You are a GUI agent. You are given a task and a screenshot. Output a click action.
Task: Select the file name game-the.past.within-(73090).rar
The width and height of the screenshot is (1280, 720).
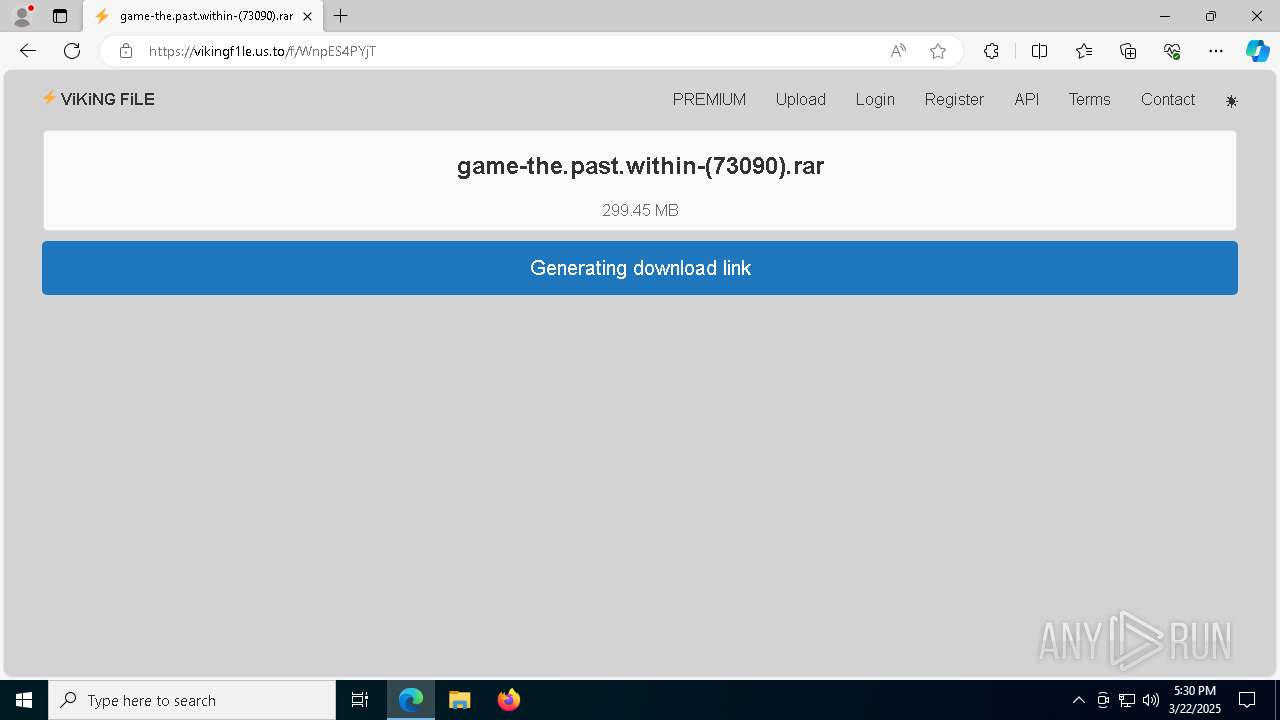[640, 166]
